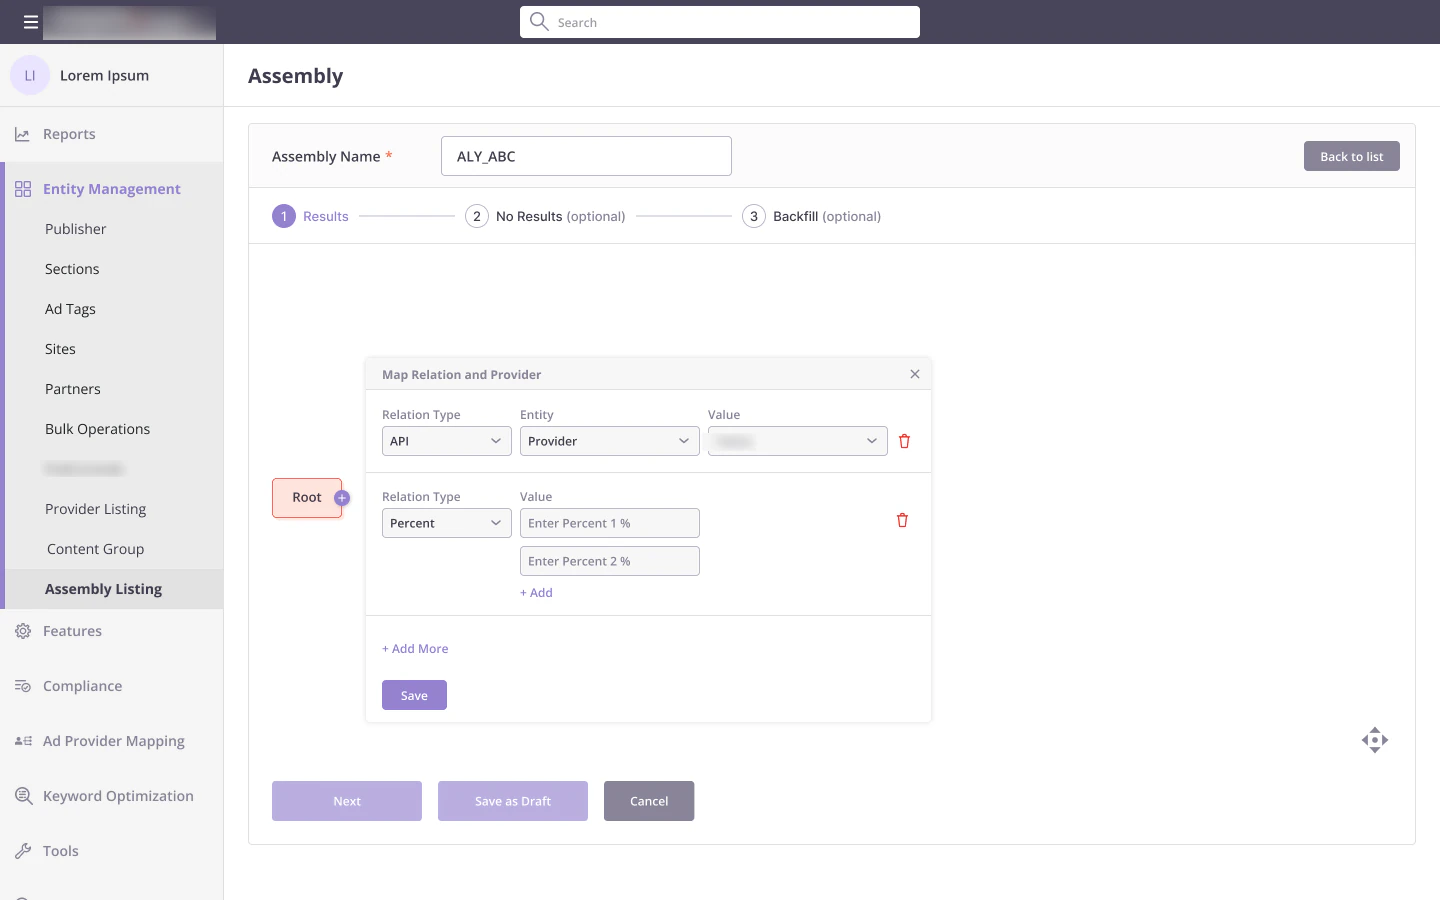Open the Provider Entity dropdown

[610, 441]
